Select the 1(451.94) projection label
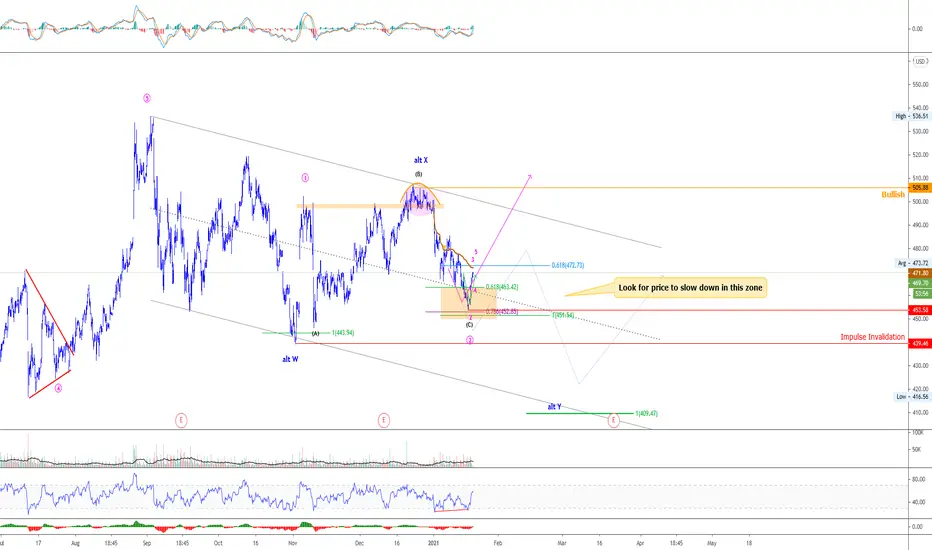 click(x=563, y=315)
